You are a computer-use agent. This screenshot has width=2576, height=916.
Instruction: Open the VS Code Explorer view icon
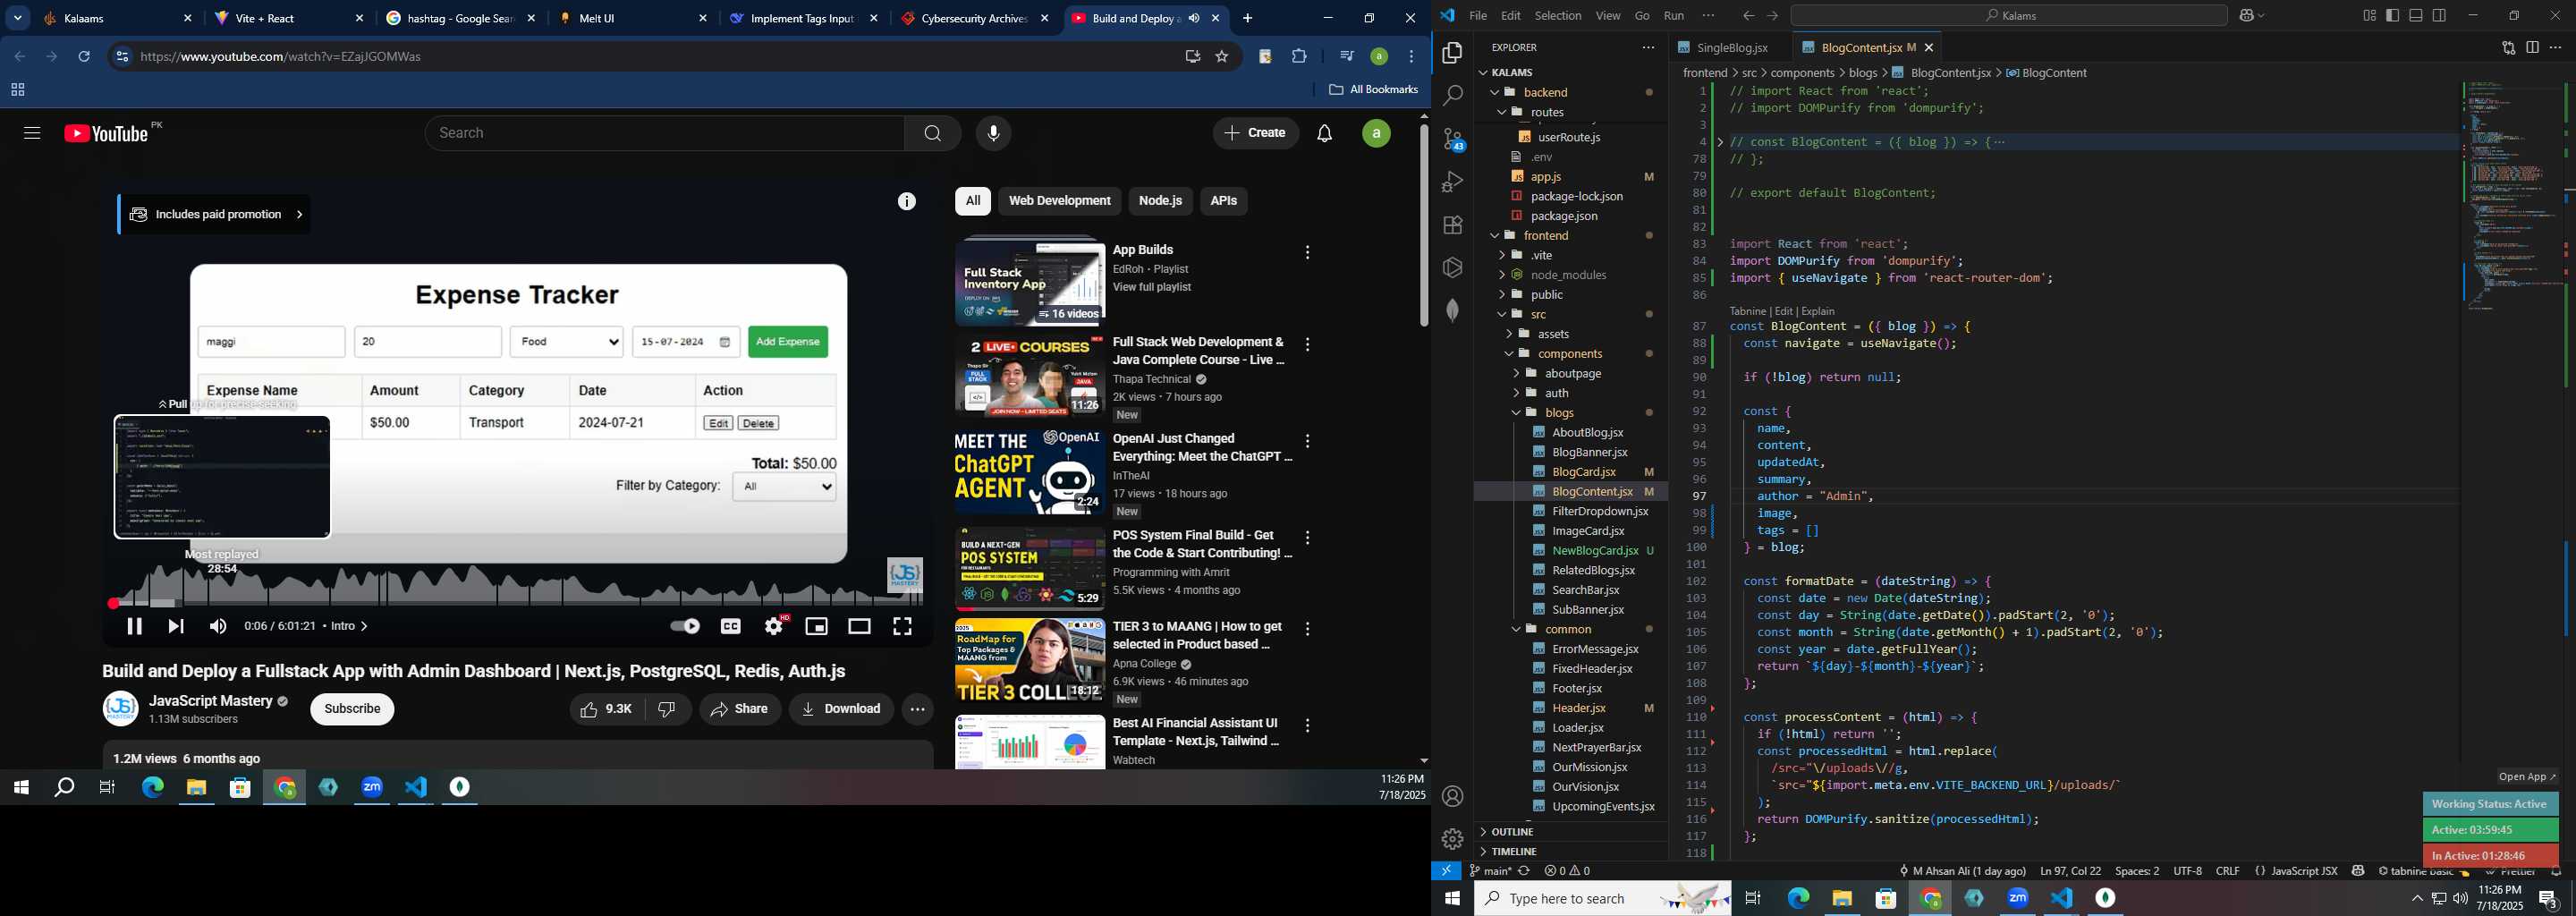(x=1452, y=53)
